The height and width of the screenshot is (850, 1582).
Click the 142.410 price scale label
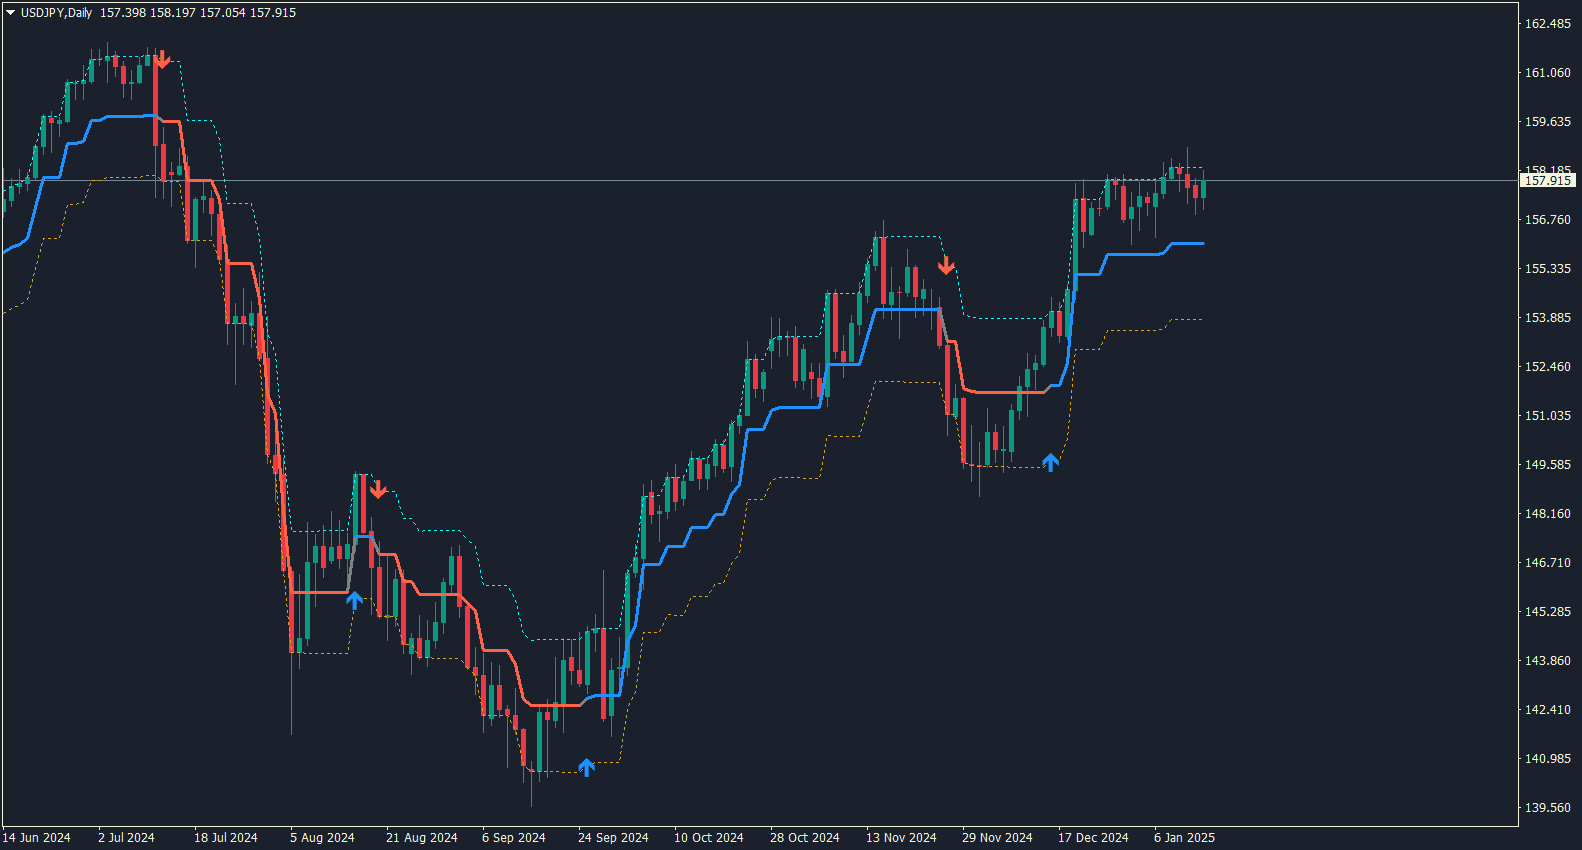(x=1547, y=710)
